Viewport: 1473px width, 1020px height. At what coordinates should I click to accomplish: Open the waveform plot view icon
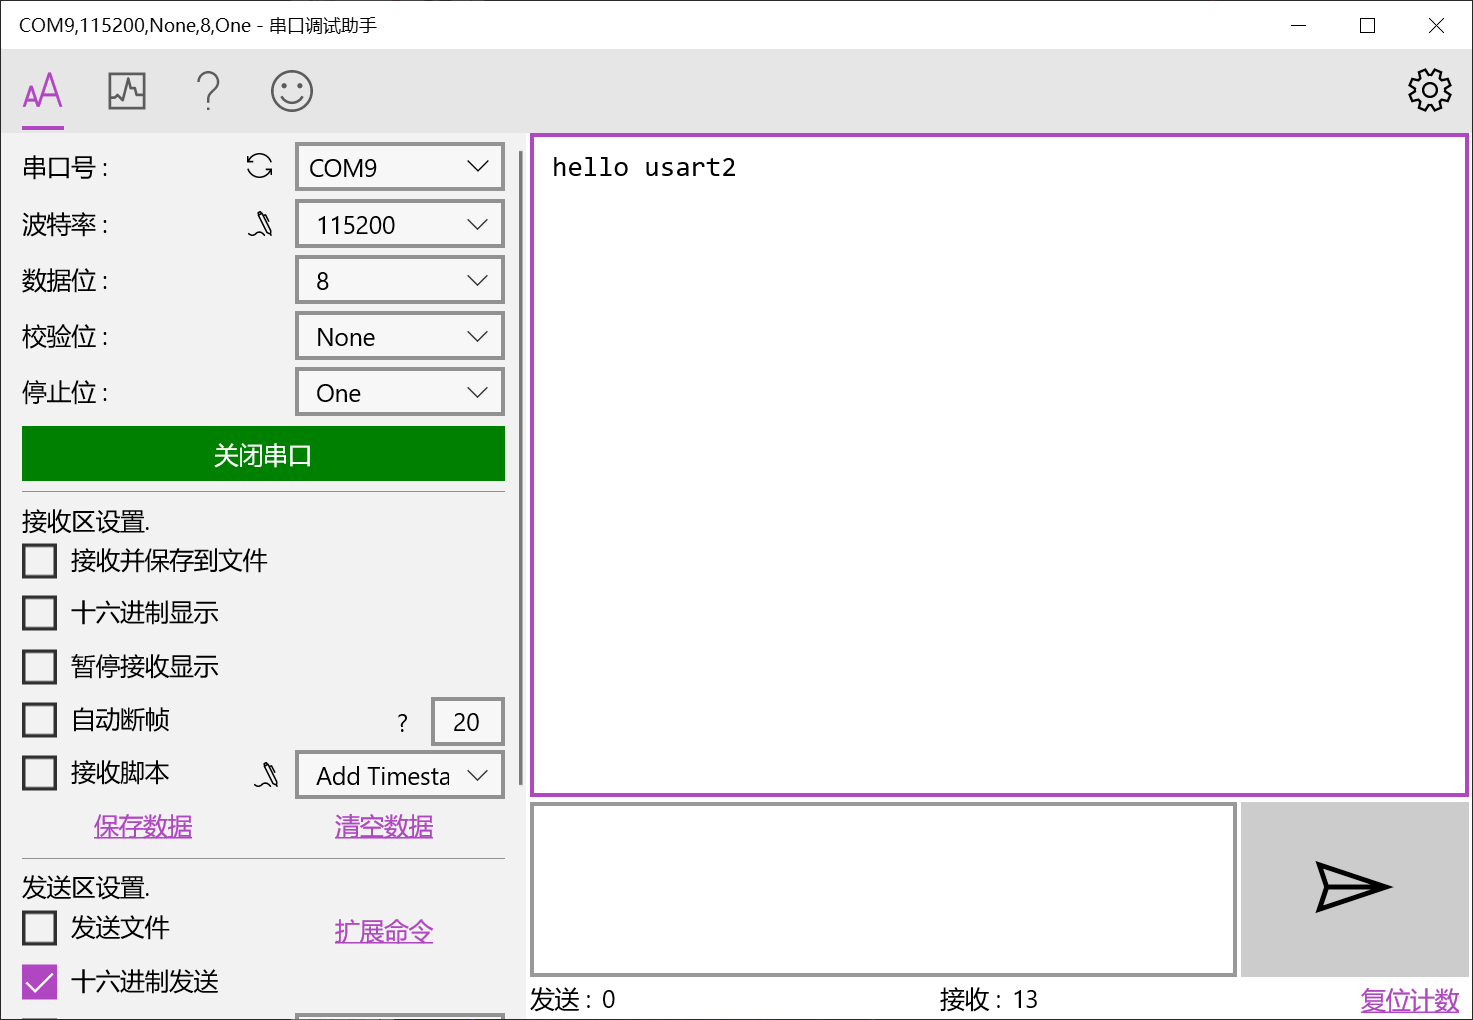(x=126, y=91)
